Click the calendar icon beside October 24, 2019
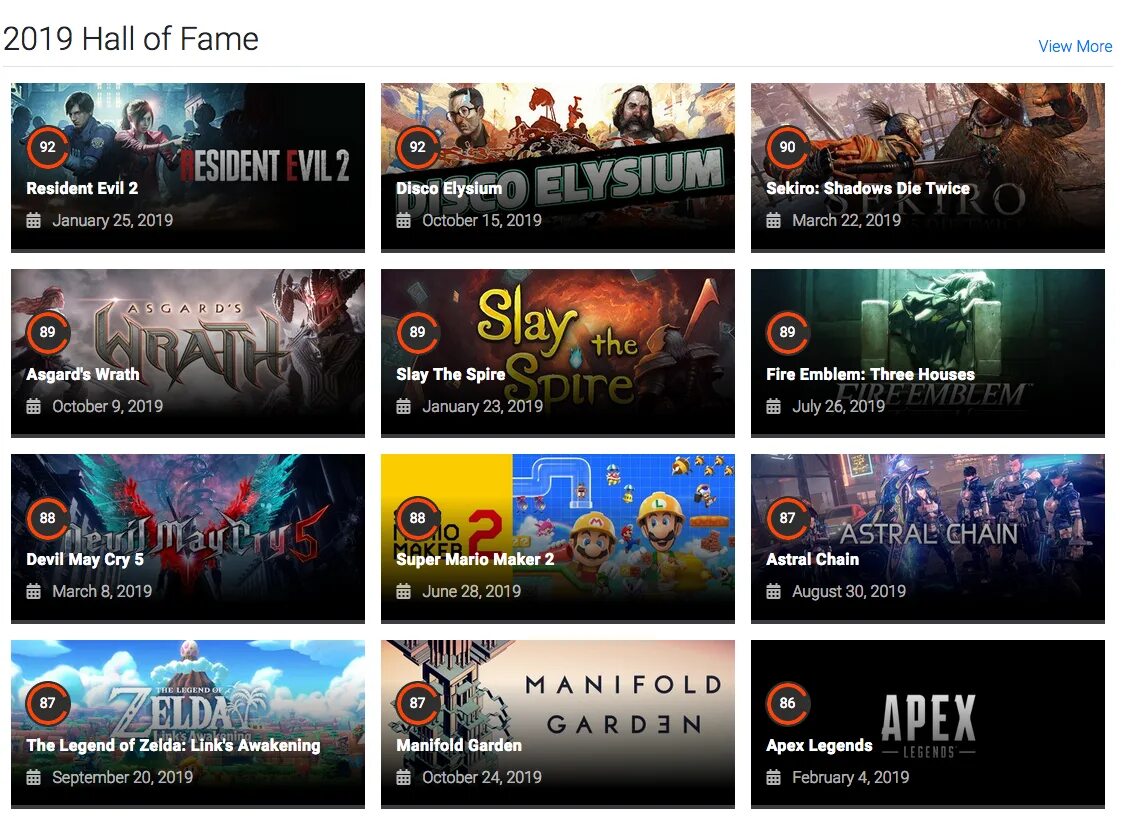 (404, 777)
